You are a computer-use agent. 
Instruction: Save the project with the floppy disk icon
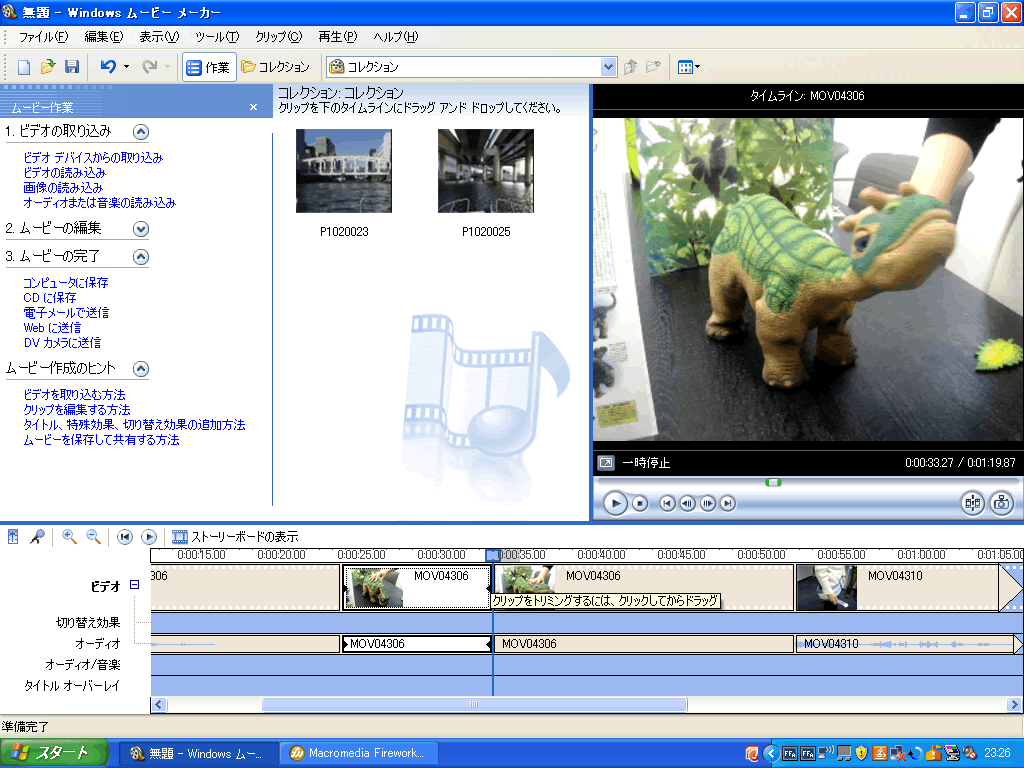pos(72,67)
